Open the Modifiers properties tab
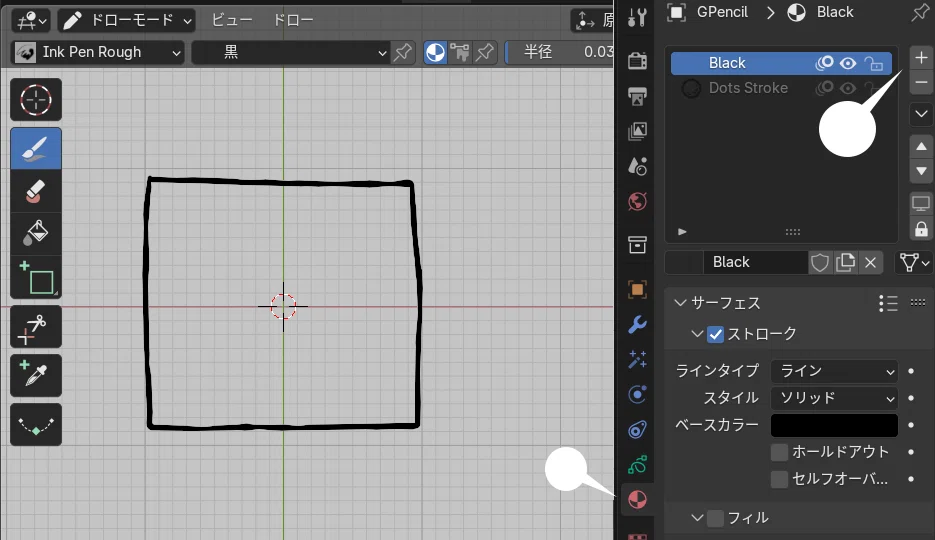Viewport: 935px width, 540px height. click(x=637, y=325)
